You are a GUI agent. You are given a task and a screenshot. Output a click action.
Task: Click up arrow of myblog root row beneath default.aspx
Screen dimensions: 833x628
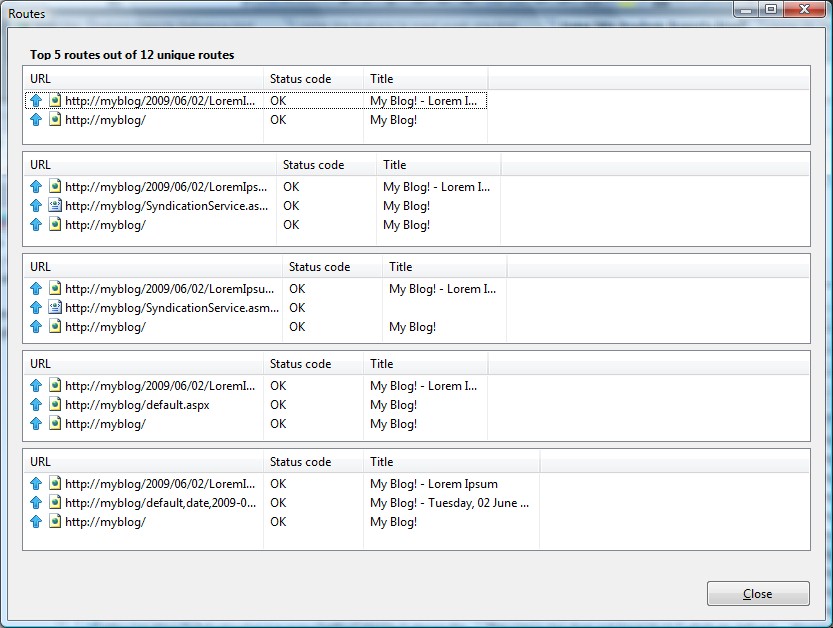[36, 424]
